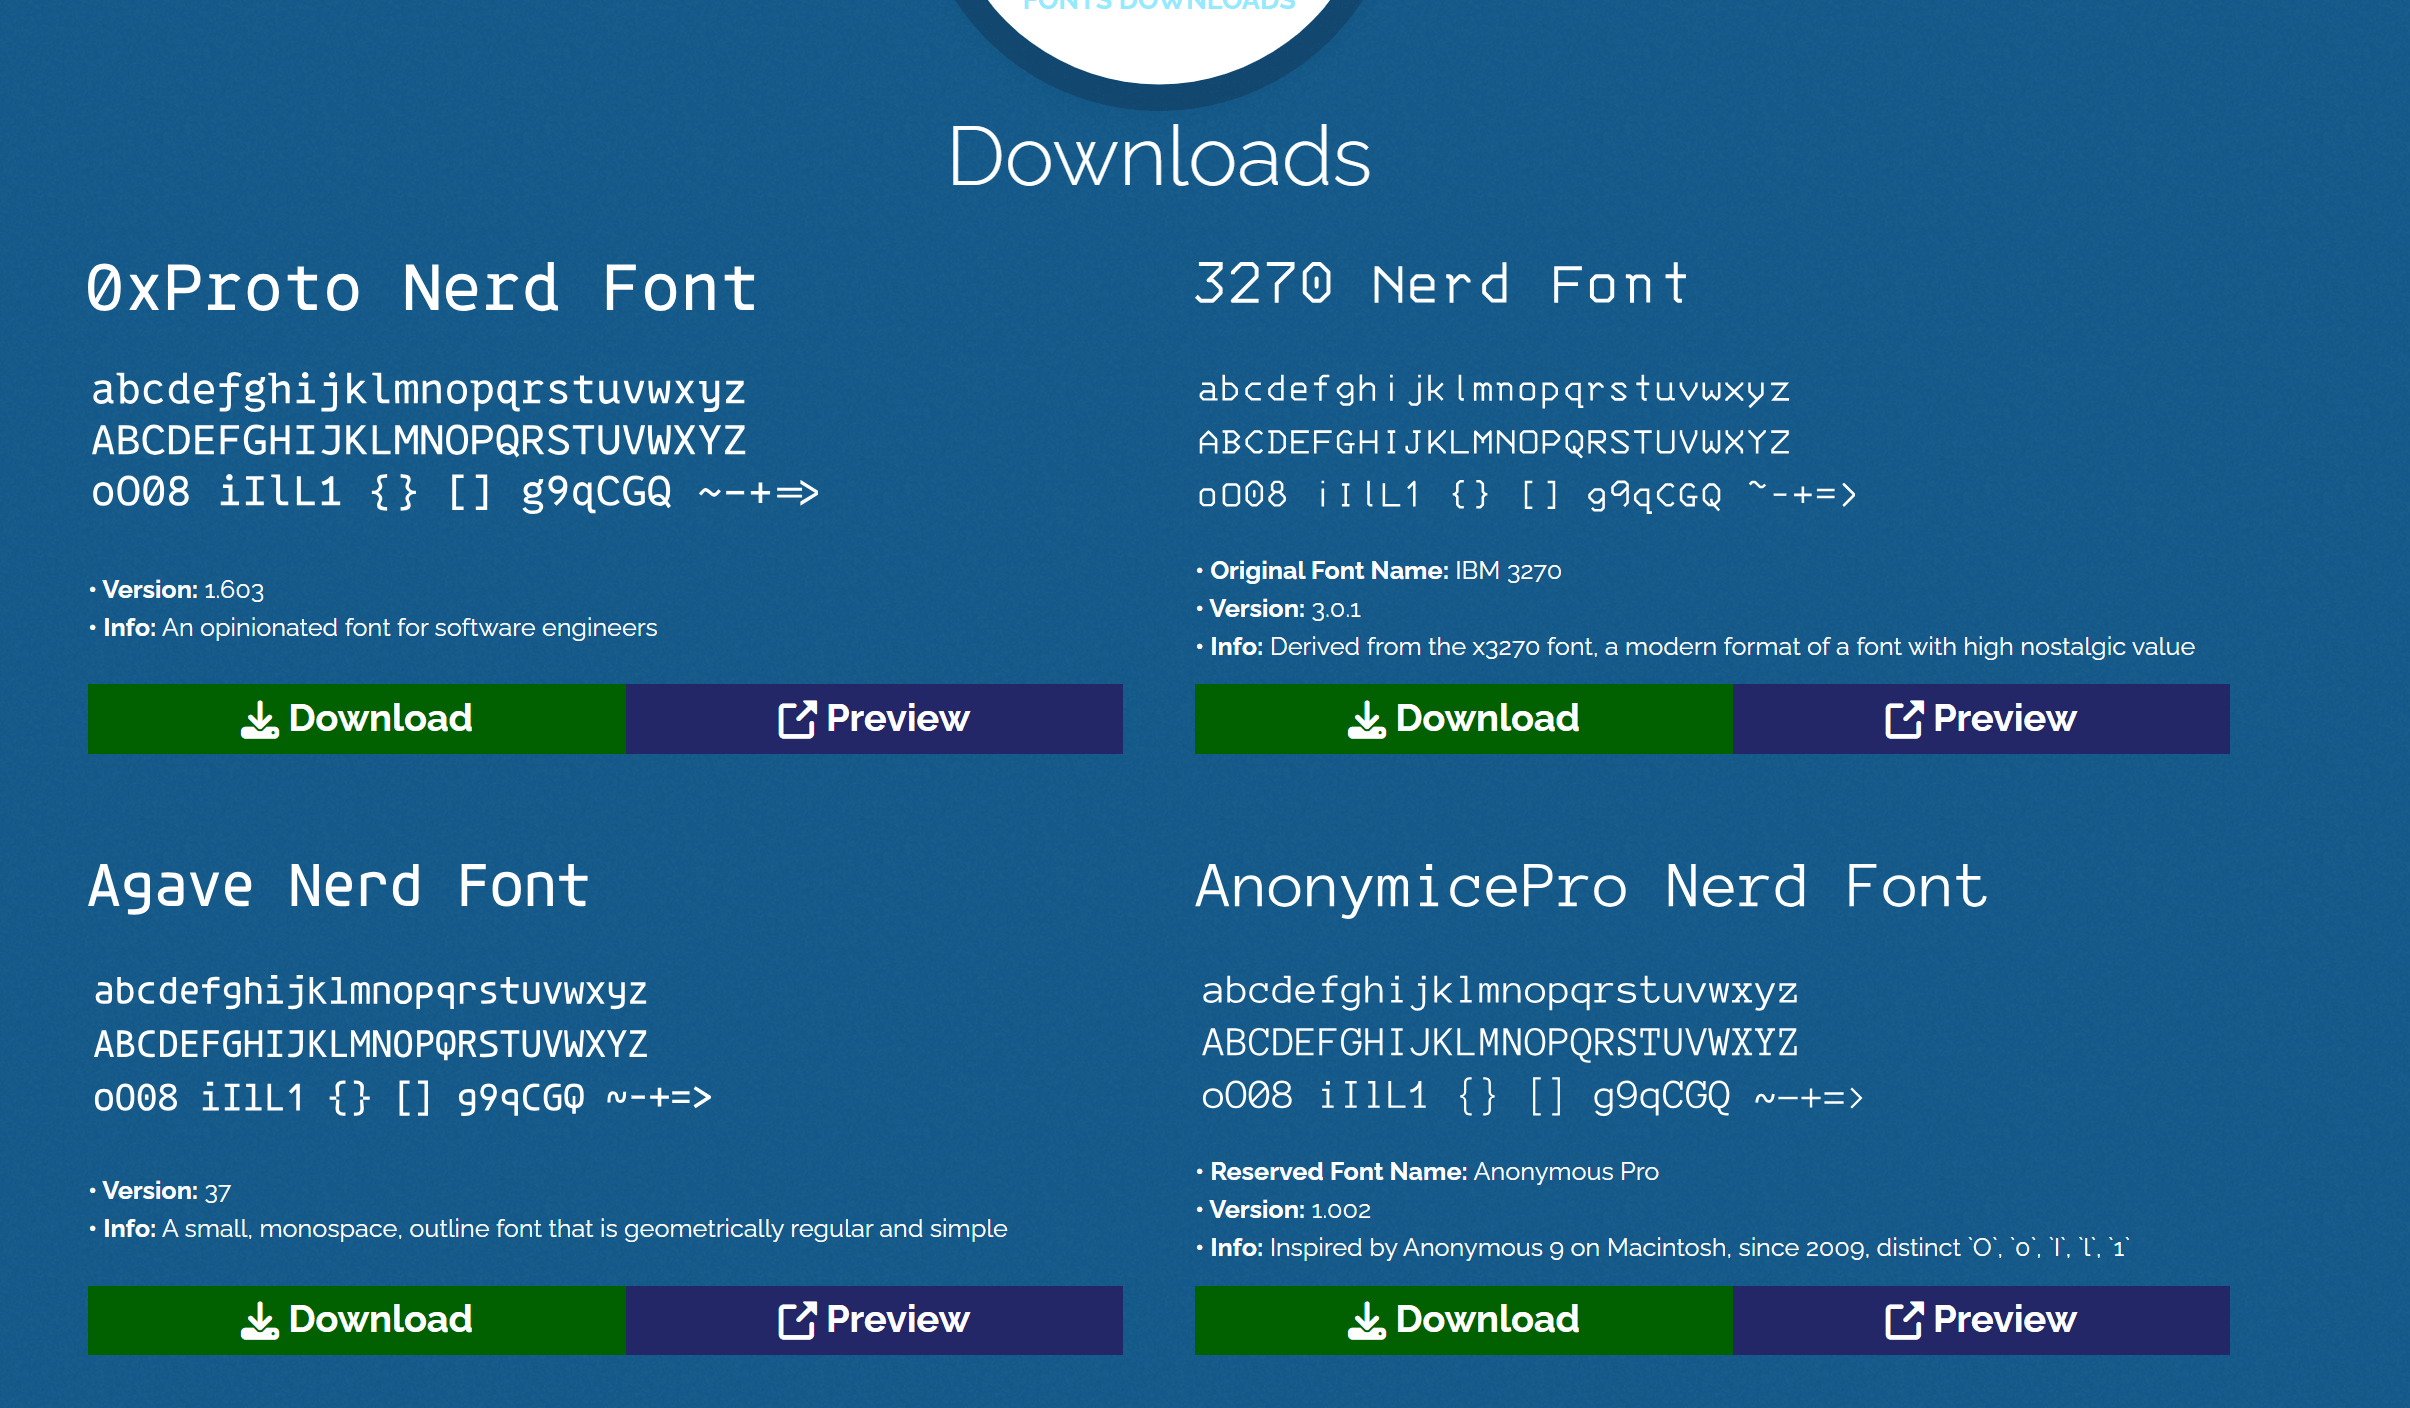Click the Version: 3.0.1 line
The width and height of the screenshot is (2410, 1408).
click(x=1279, y=609)
